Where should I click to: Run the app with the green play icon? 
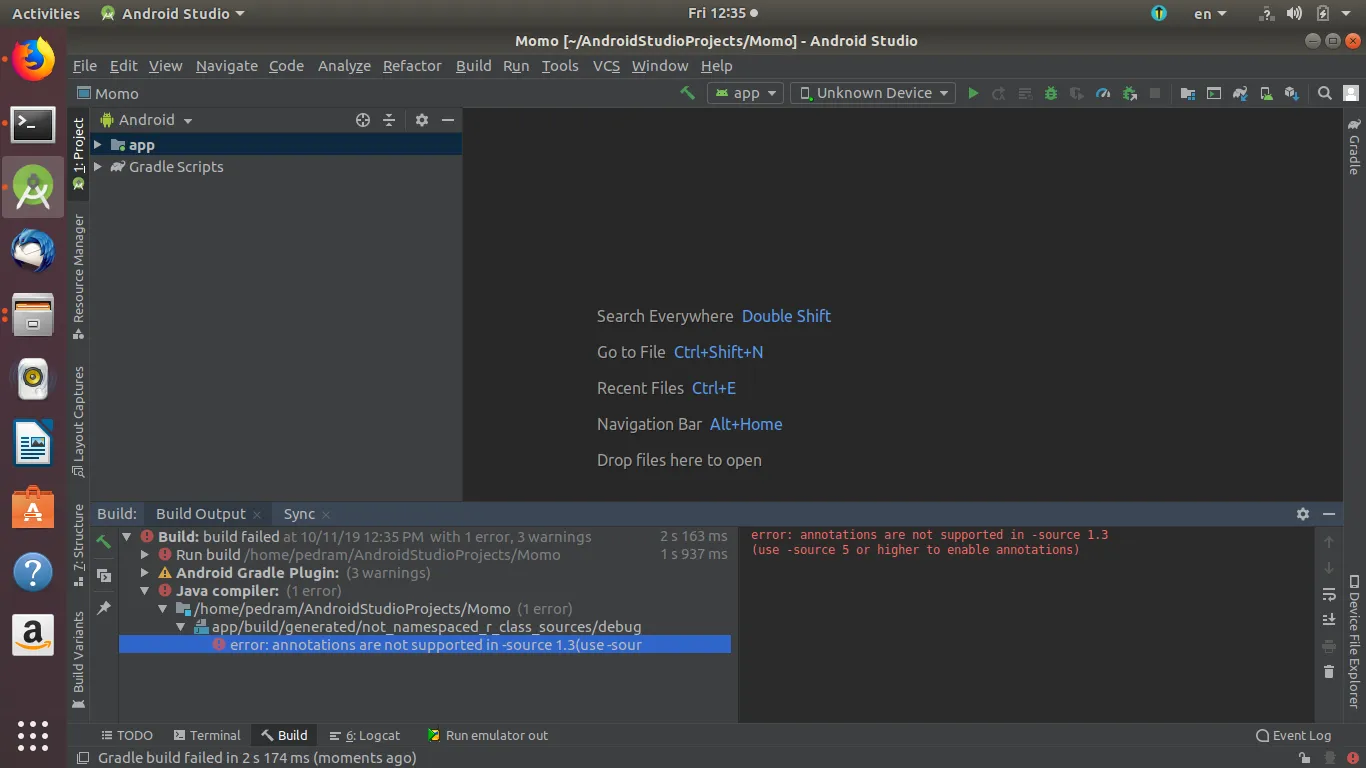click(973, 93)
